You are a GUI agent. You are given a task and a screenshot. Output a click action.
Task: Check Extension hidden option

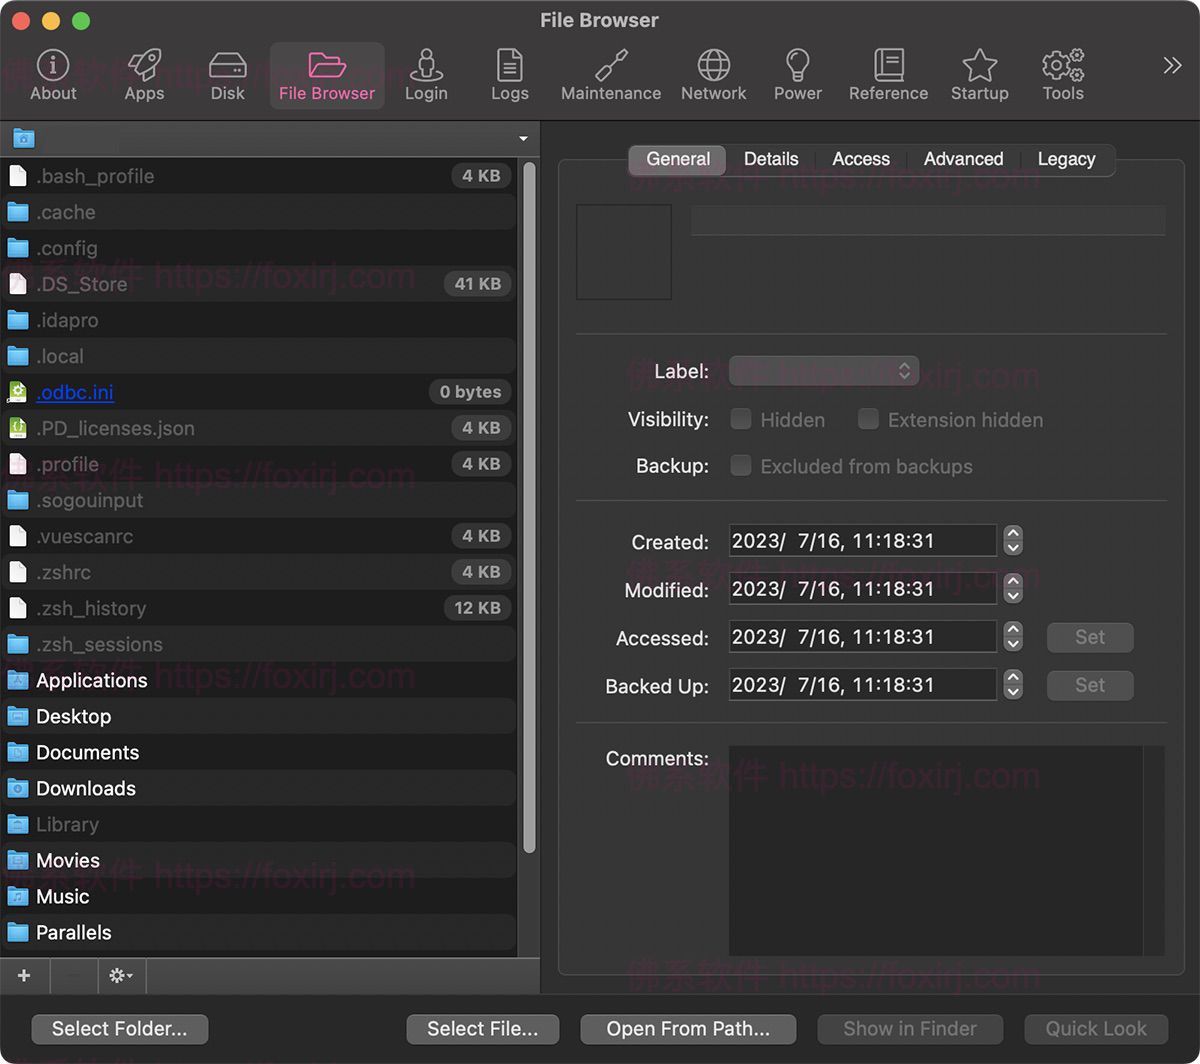point(868,419)
